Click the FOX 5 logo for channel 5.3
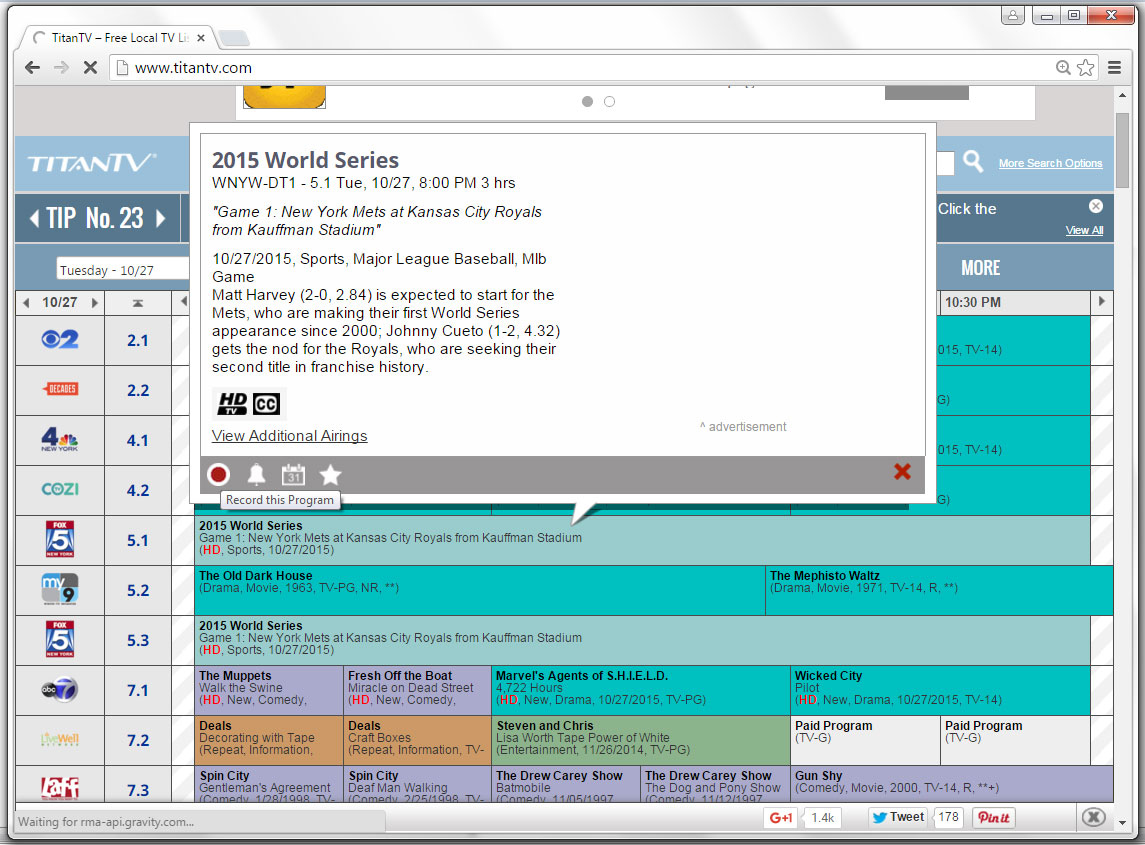 (60, 639)
